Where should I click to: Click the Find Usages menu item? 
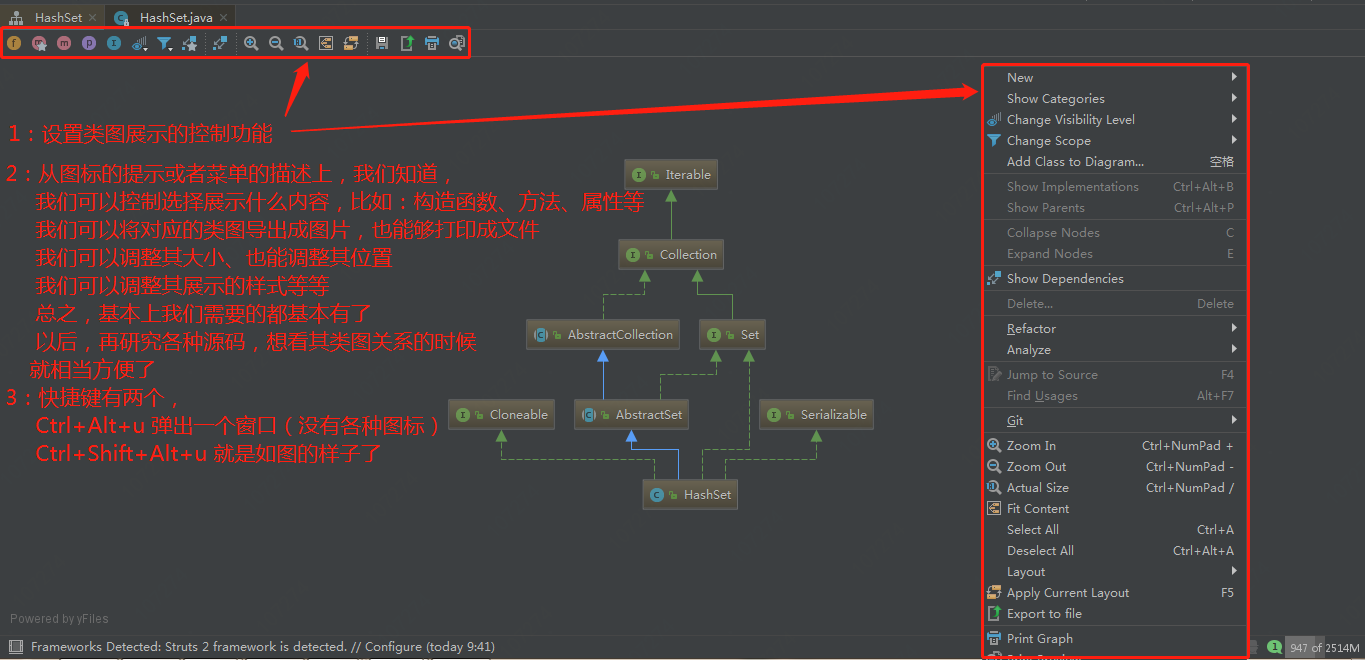click(1115, 395)
